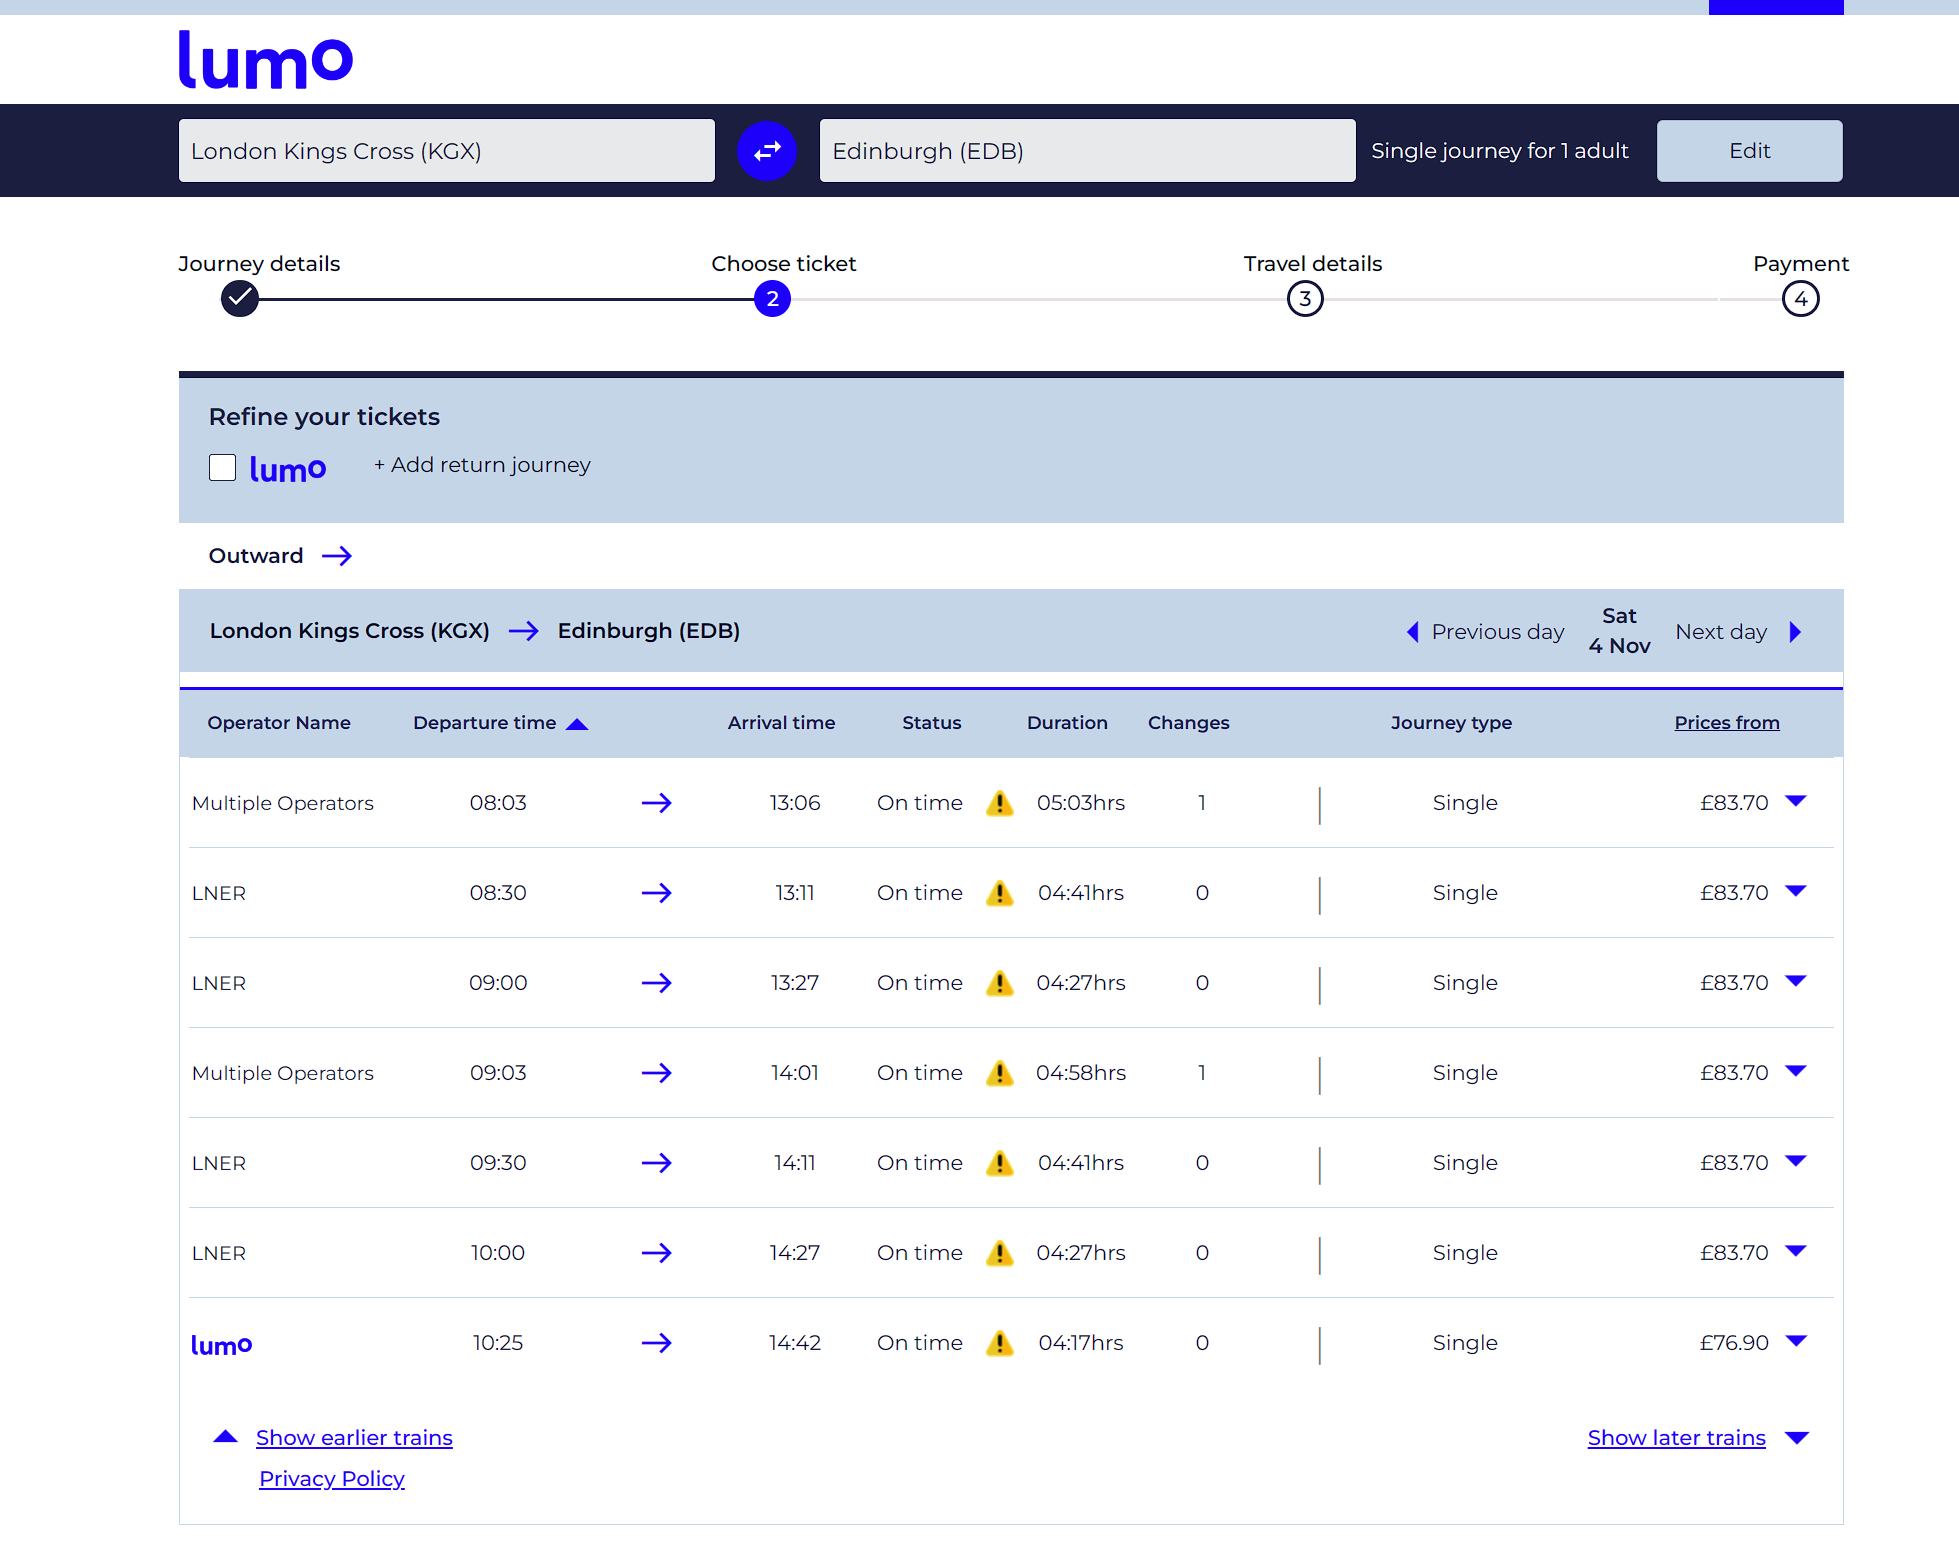Screen dimensions: 1959x1567
Task: Click the Status column header
Action: click(932, 723)
